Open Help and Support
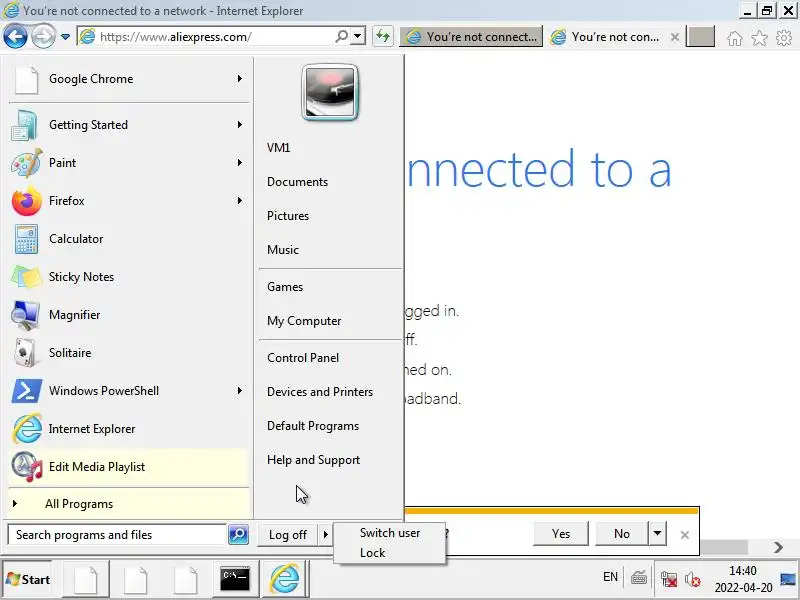Image resolution: width=800 pixels, height=600 pixels. click(314, 460)
